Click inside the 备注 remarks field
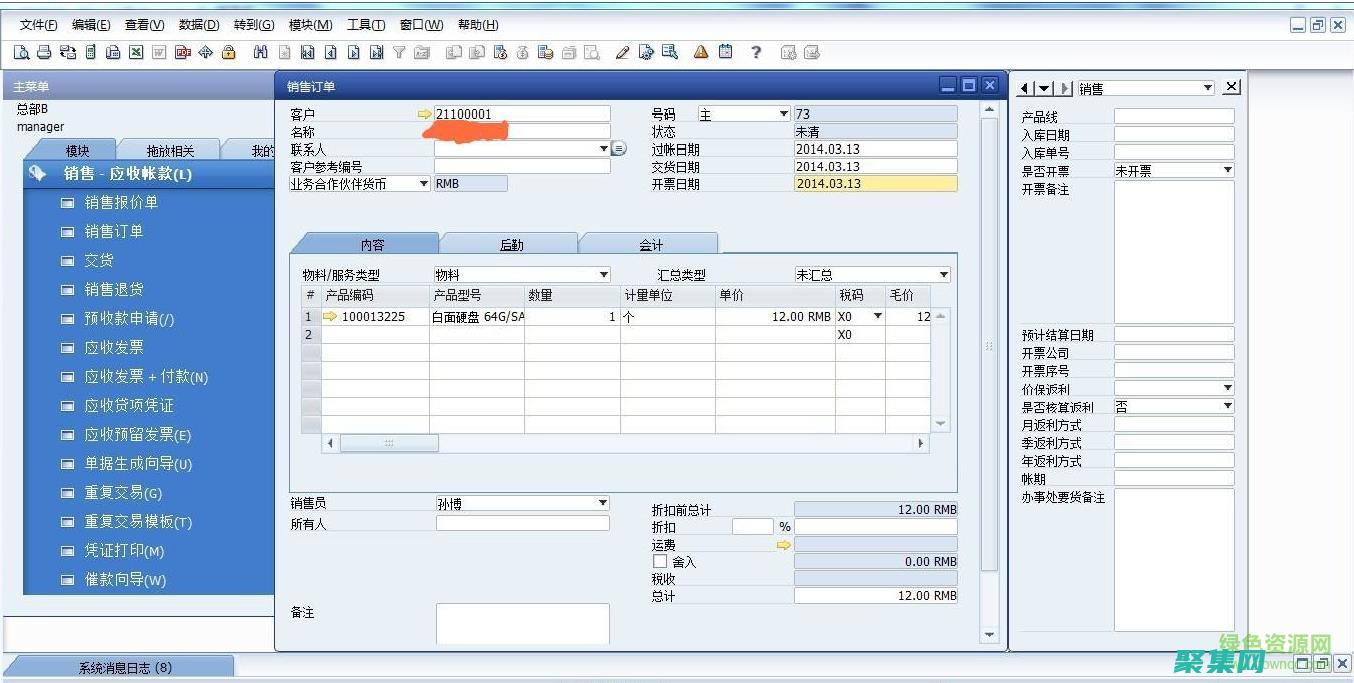 coord(520,622)
